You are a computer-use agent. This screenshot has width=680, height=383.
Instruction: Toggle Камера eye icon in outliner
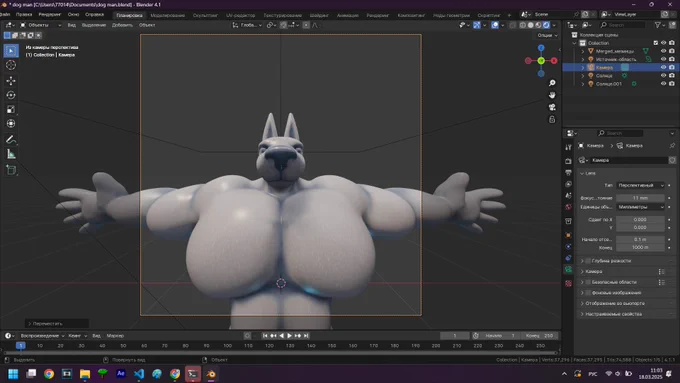pyautogui.click(x=663, y=67)
